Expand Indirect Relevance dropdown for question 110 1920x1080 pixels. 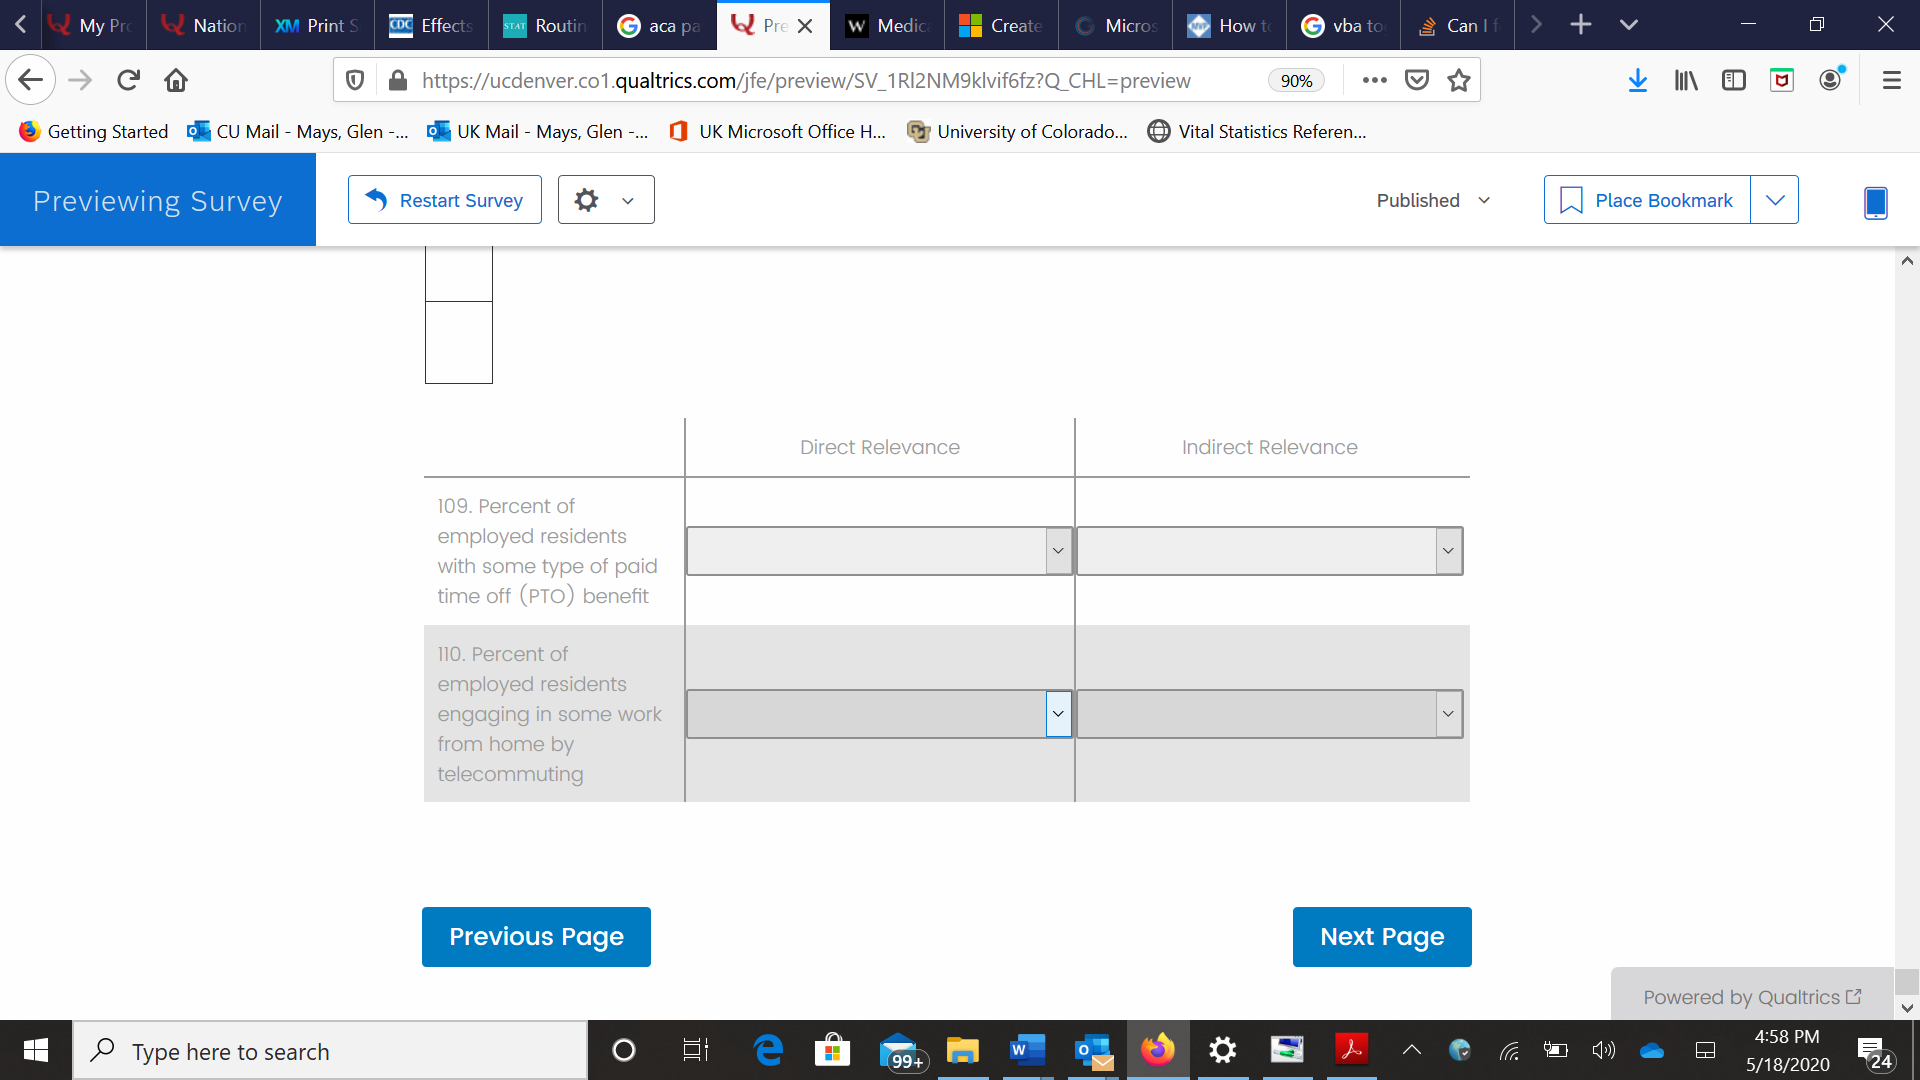click(x=1447, y=714)
